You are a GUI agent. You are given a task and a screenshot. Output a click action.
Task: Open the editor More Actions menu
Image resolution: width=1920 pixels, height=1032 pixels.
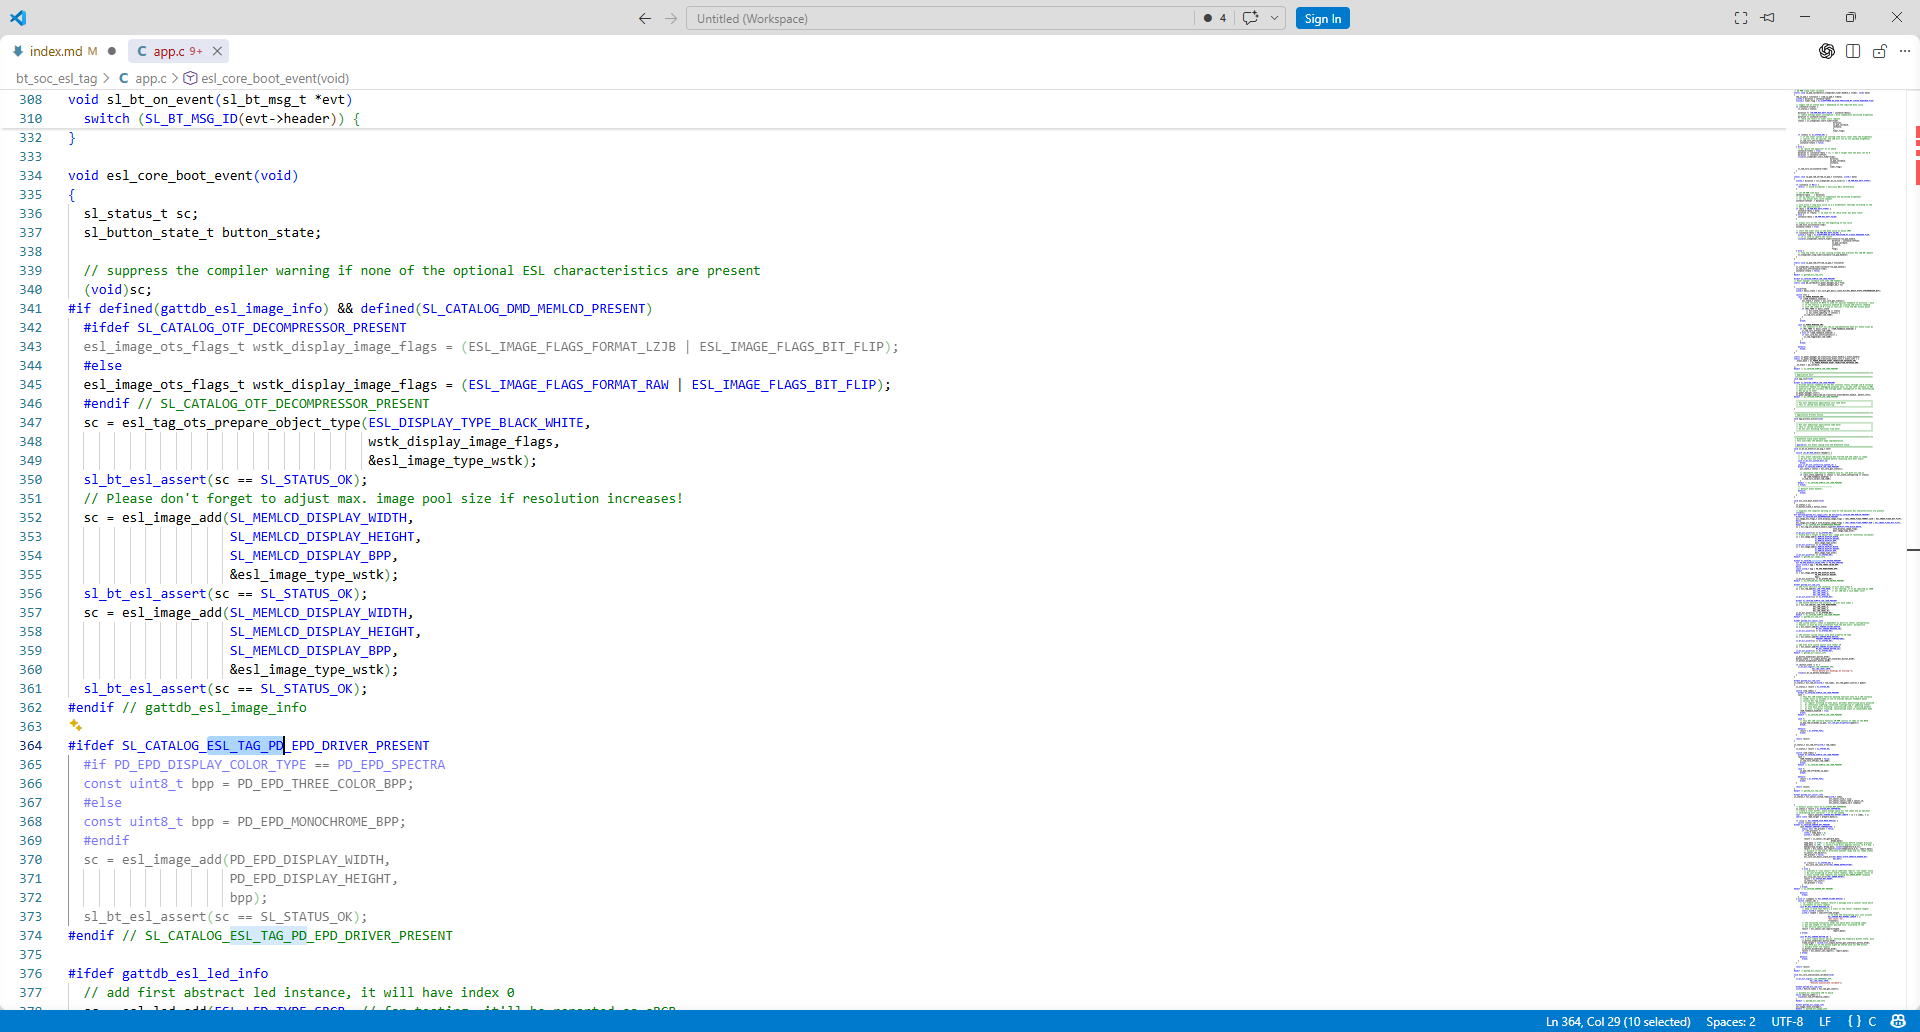[1905, 51]
